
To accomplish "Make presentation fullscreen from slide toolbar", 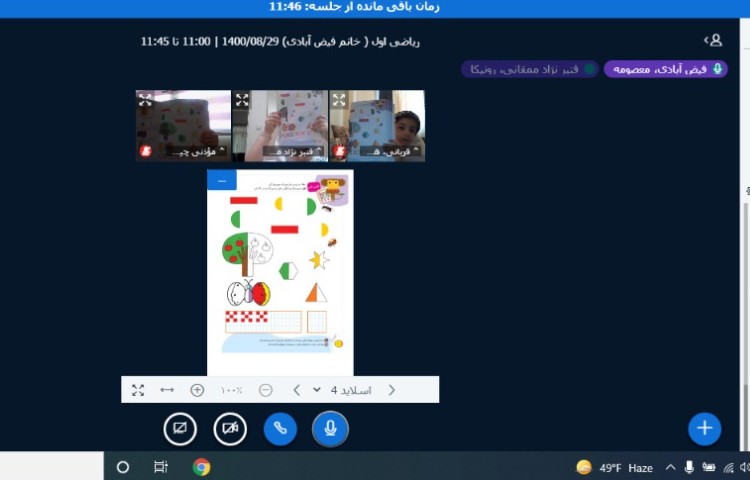I will click(138, 390).
